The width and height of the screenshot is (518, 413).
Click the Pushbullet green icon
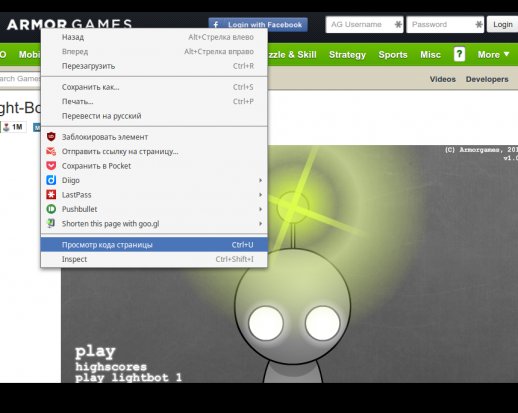pos(51,209)
